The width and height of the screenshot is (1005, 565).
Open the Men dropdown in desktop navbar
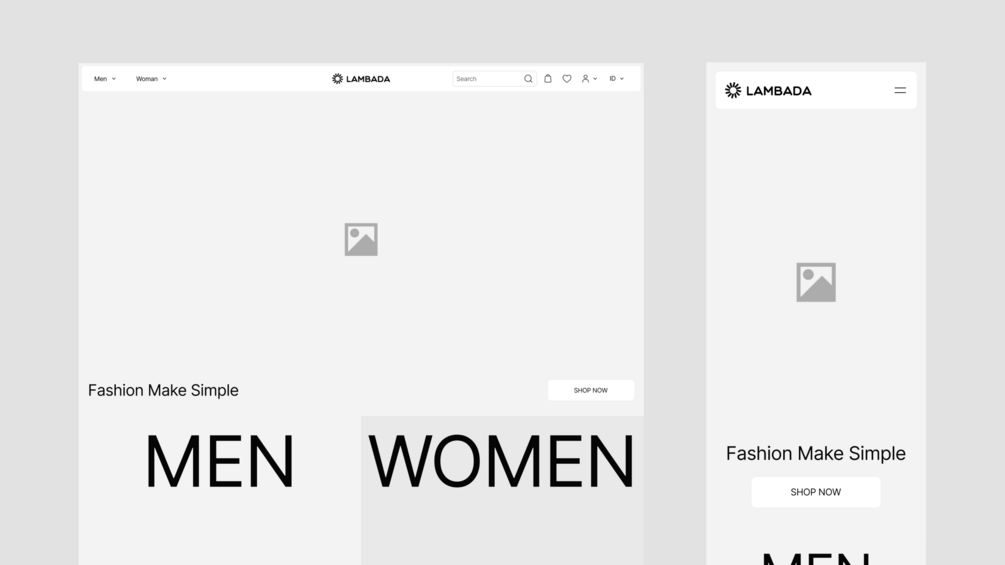(104, 79)
